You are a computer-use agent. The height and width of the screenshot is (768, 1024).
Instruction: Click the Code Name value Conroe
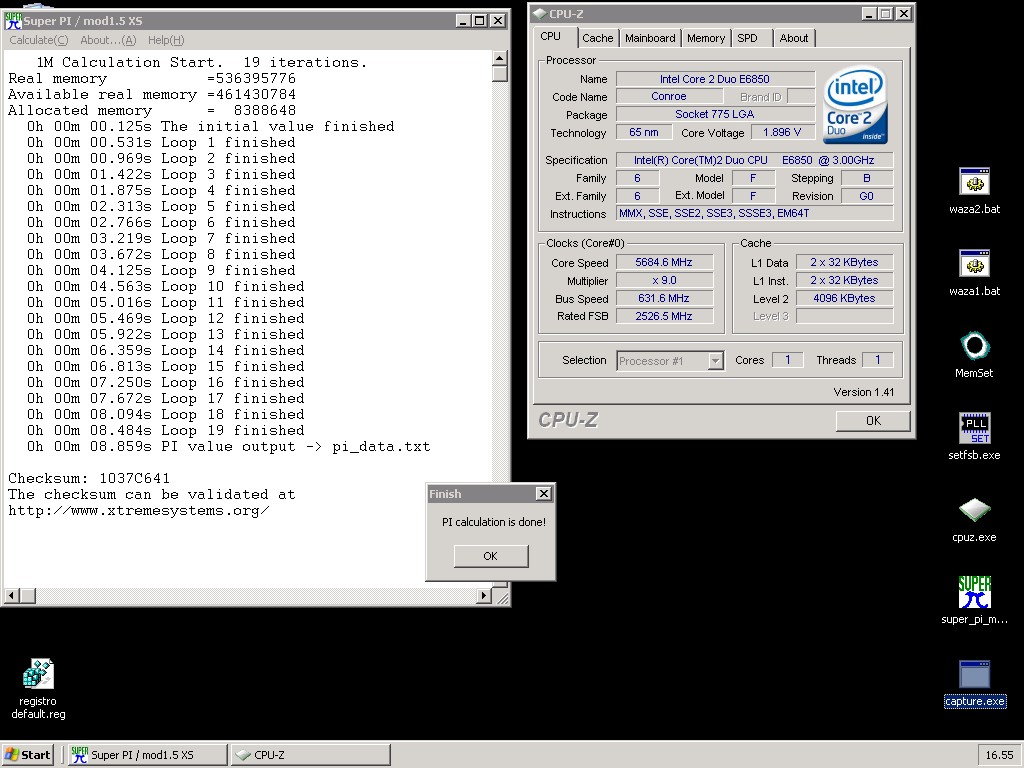pyautogui.click(x=669, y=96)
